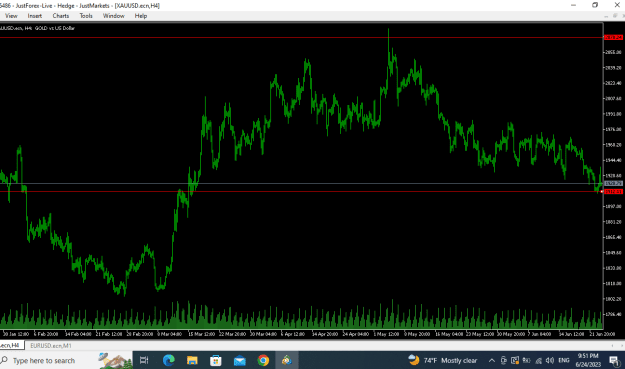
Task: Open the weather widget showing 74°F
Action: tap(442, 360)
